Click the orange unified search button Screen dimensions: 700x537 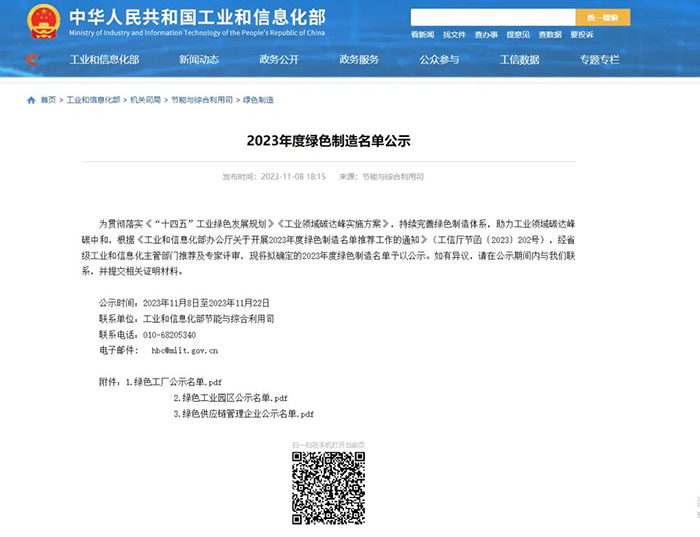click(x=603, y=17)
